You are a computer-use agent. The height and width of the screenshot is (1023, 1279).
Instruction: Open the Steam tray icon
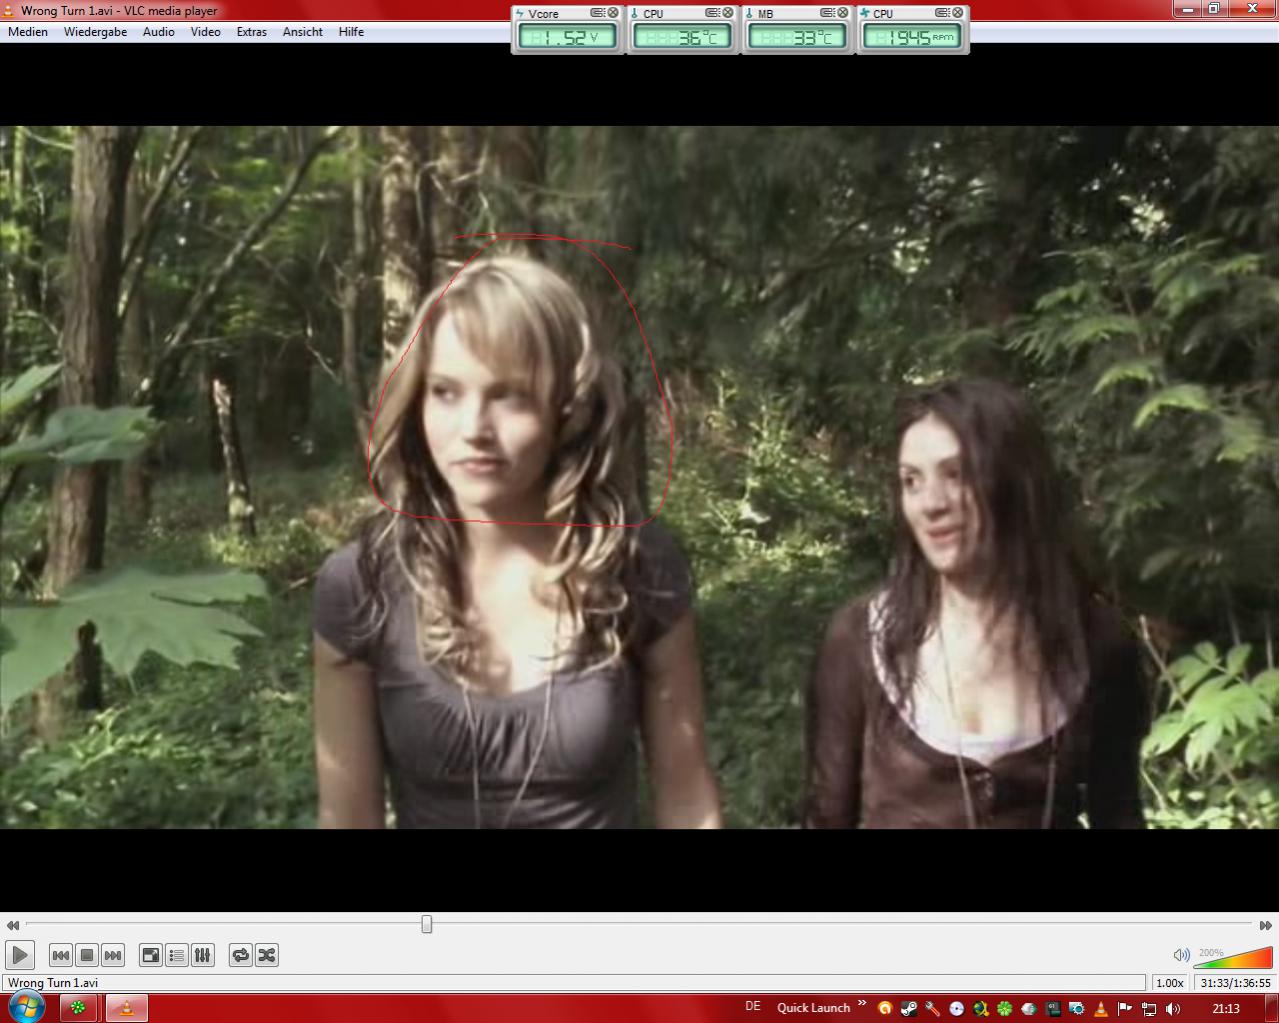click(x=909, y=1008)
